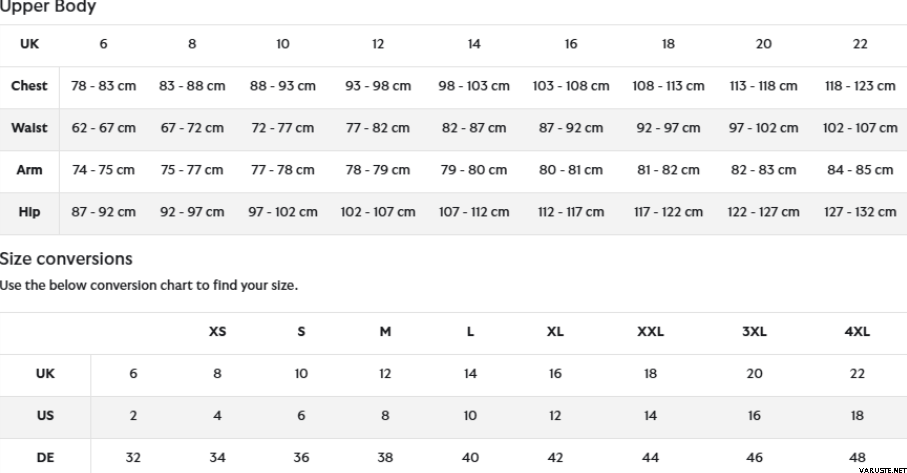Click the 78 - 83 cm chest cell
Image resolution: width=907 pixels, height=473 pixels.
pos(103,86)
